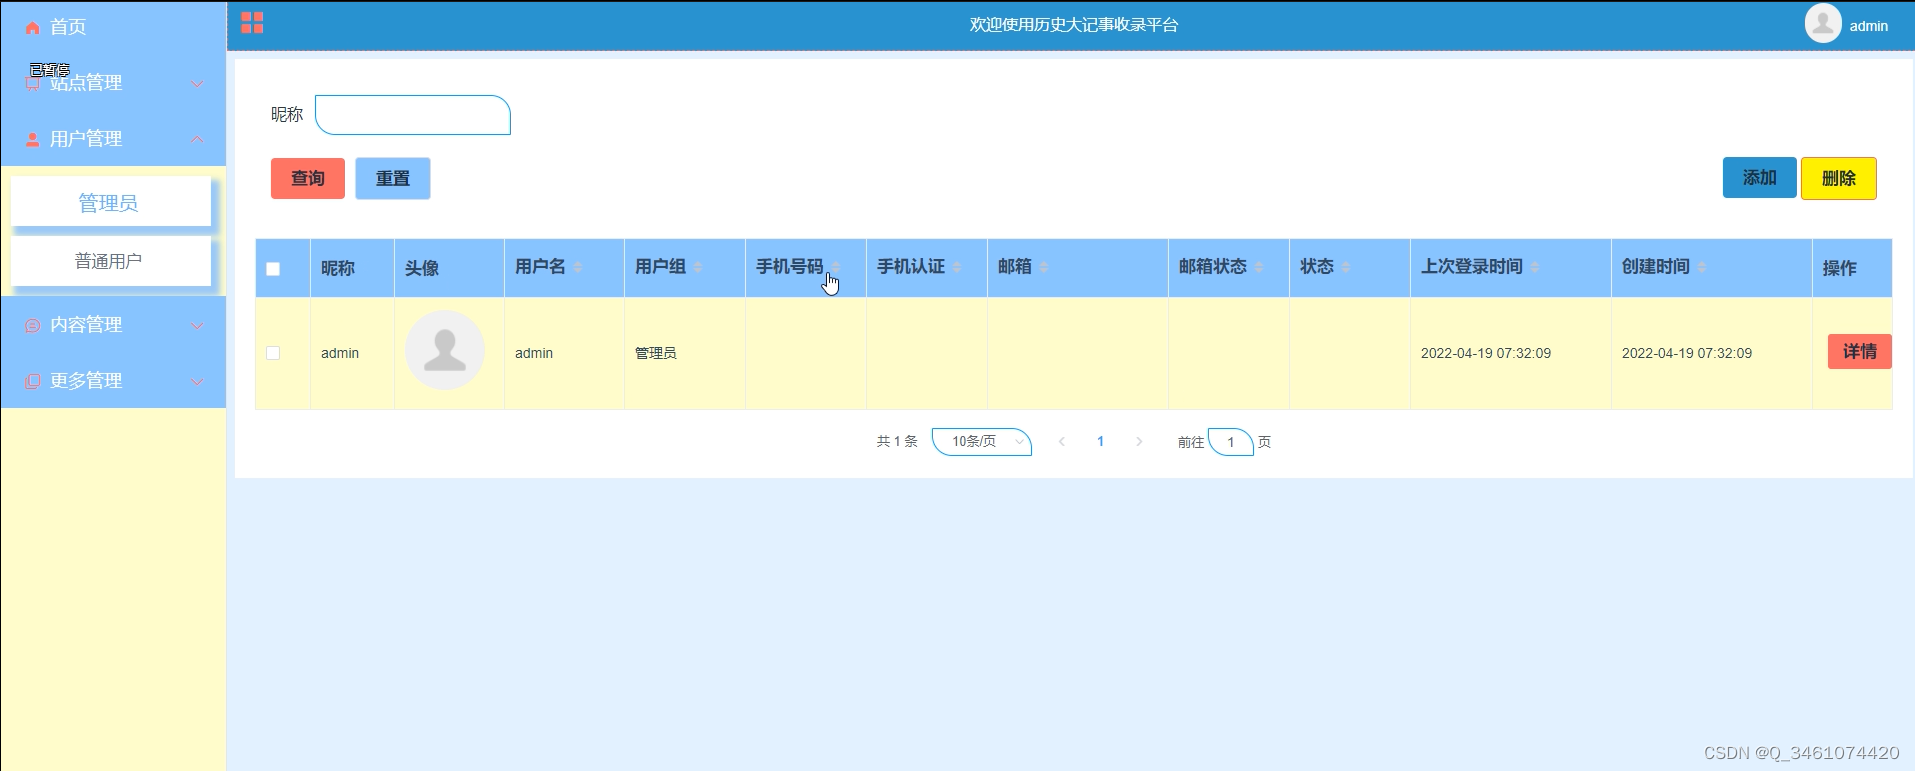Open the 10条/页 page size dropdown
Viewport: 1915px width, 771px height.
(x=982, y=442)
